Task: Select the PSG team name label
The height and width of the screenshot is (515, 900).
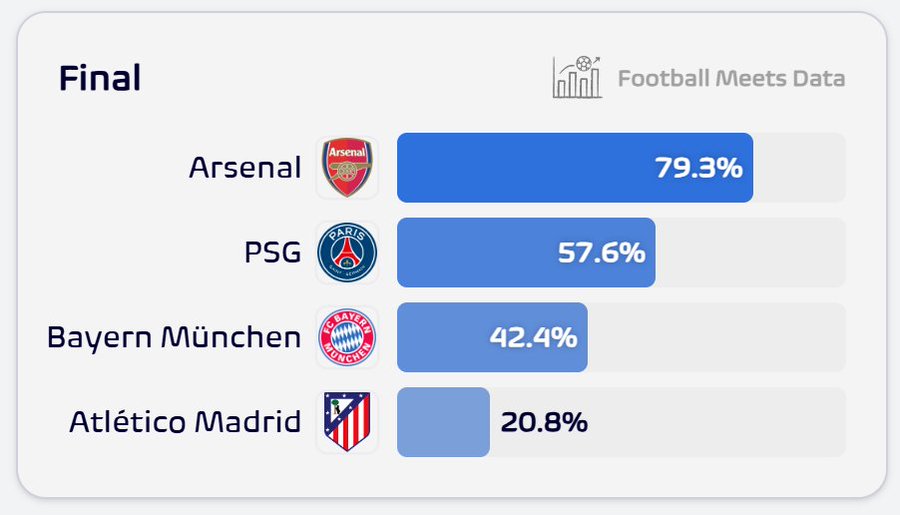Action: pos(272,253)
